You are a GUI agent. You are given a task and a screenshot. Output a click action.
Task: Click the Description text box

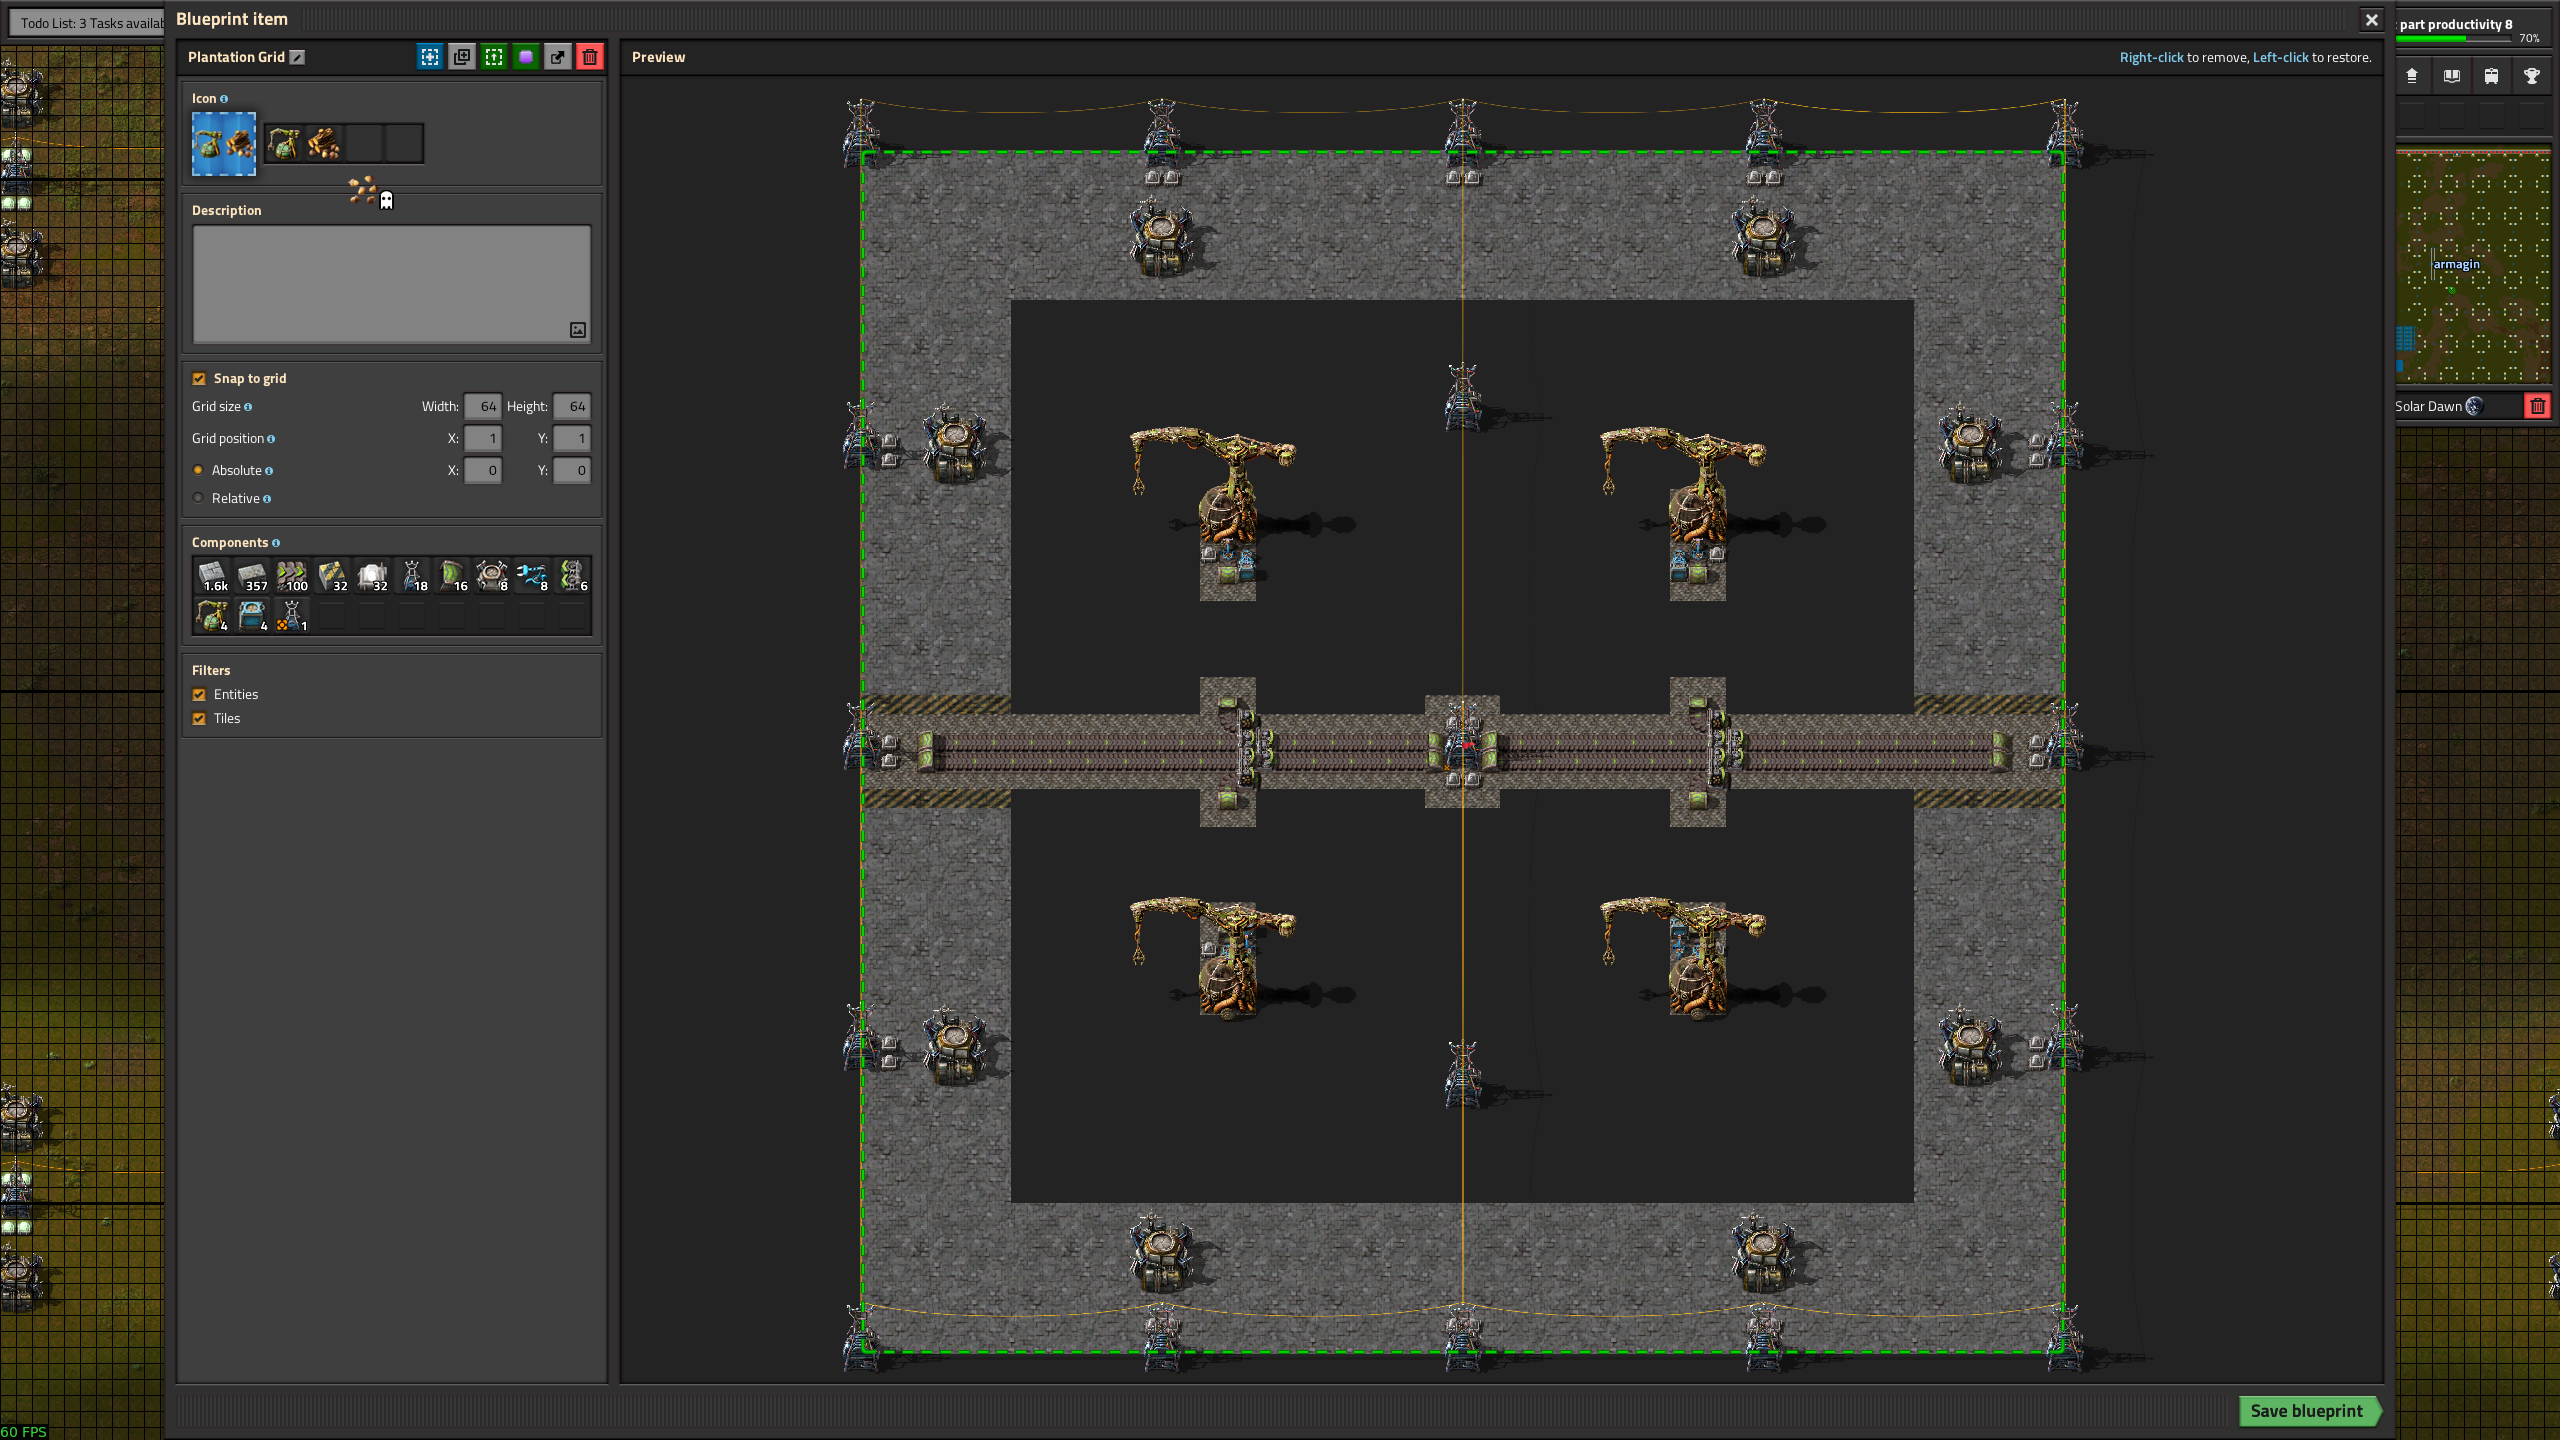[391, 284]
